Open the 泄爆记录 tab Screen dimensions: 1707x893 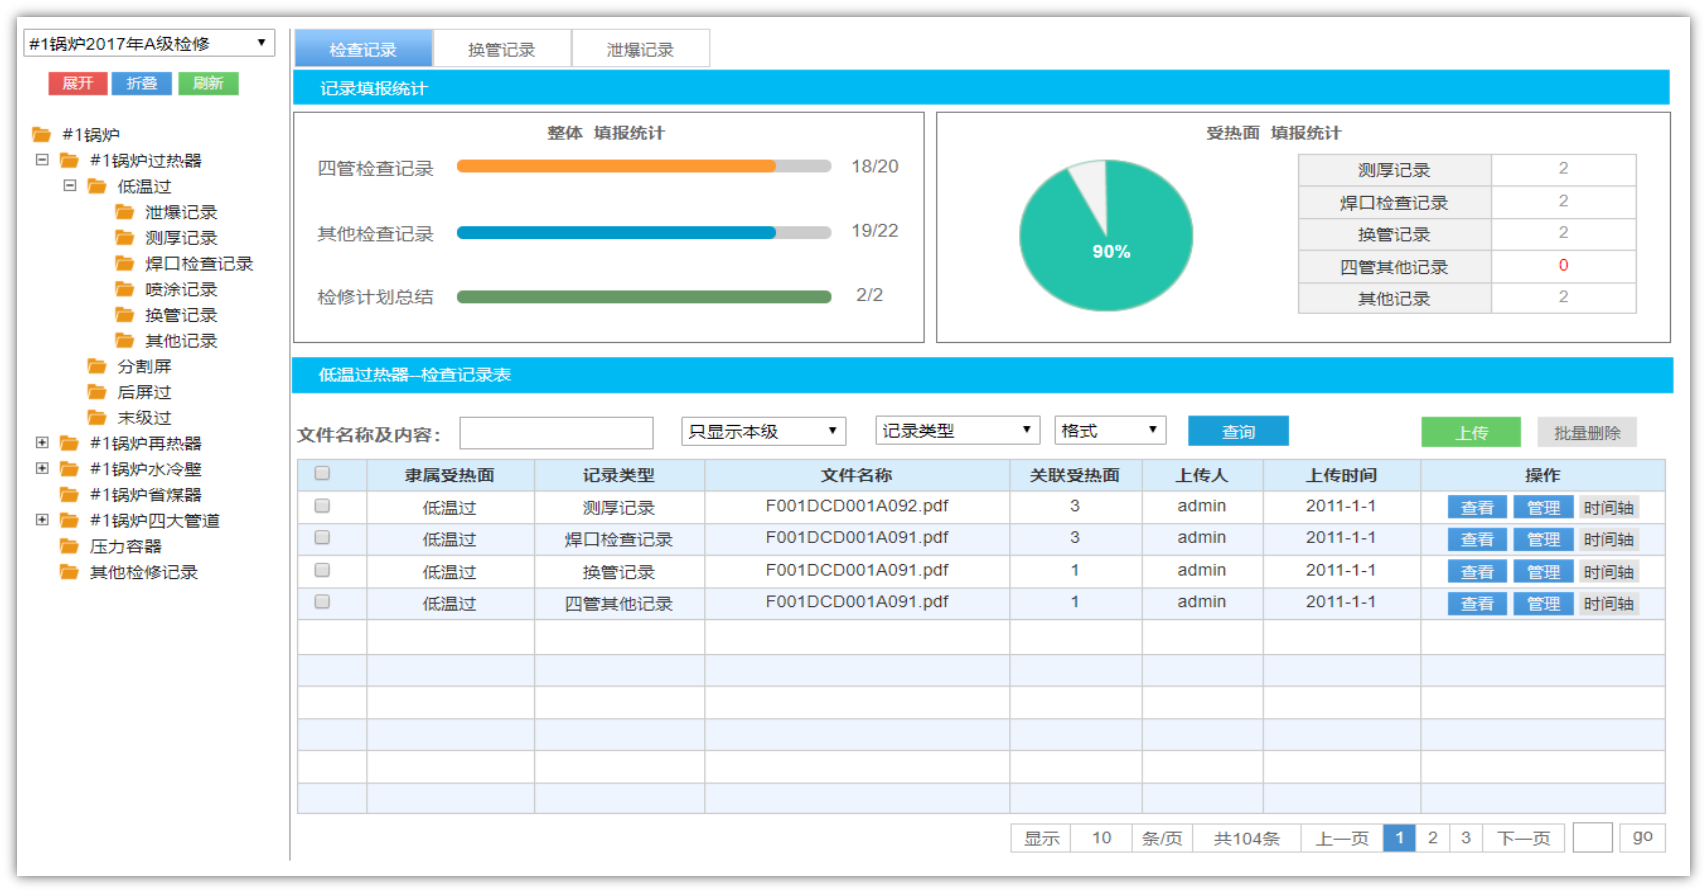point(640,49)
